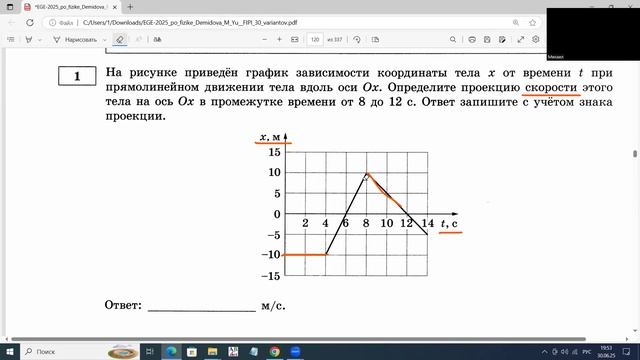Click the word скорости in the problem

click(x=551, y=87)
